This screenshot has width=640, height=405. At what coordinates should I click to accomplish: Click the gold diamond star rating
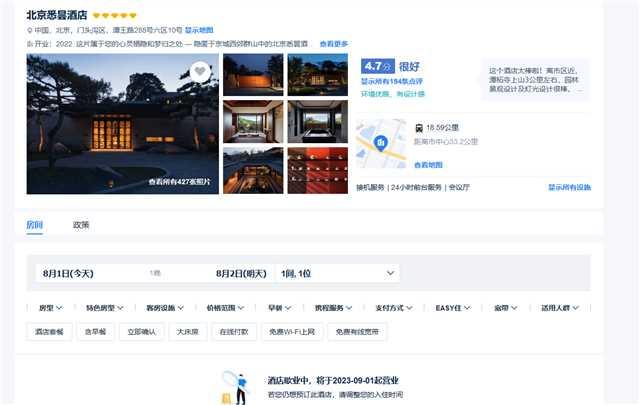pos(114,16)
